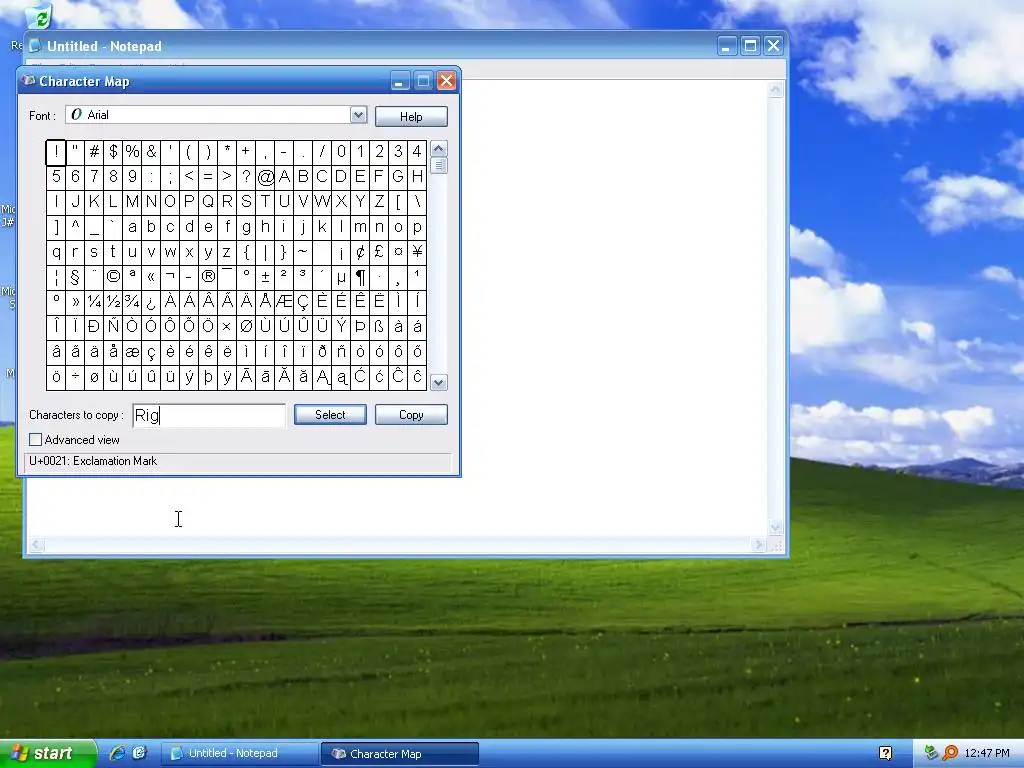The height and width of the screenshot is (768, 1024).
Task: Select the one half ½ character
Action: pyautogui.click(x=113, y=302)
